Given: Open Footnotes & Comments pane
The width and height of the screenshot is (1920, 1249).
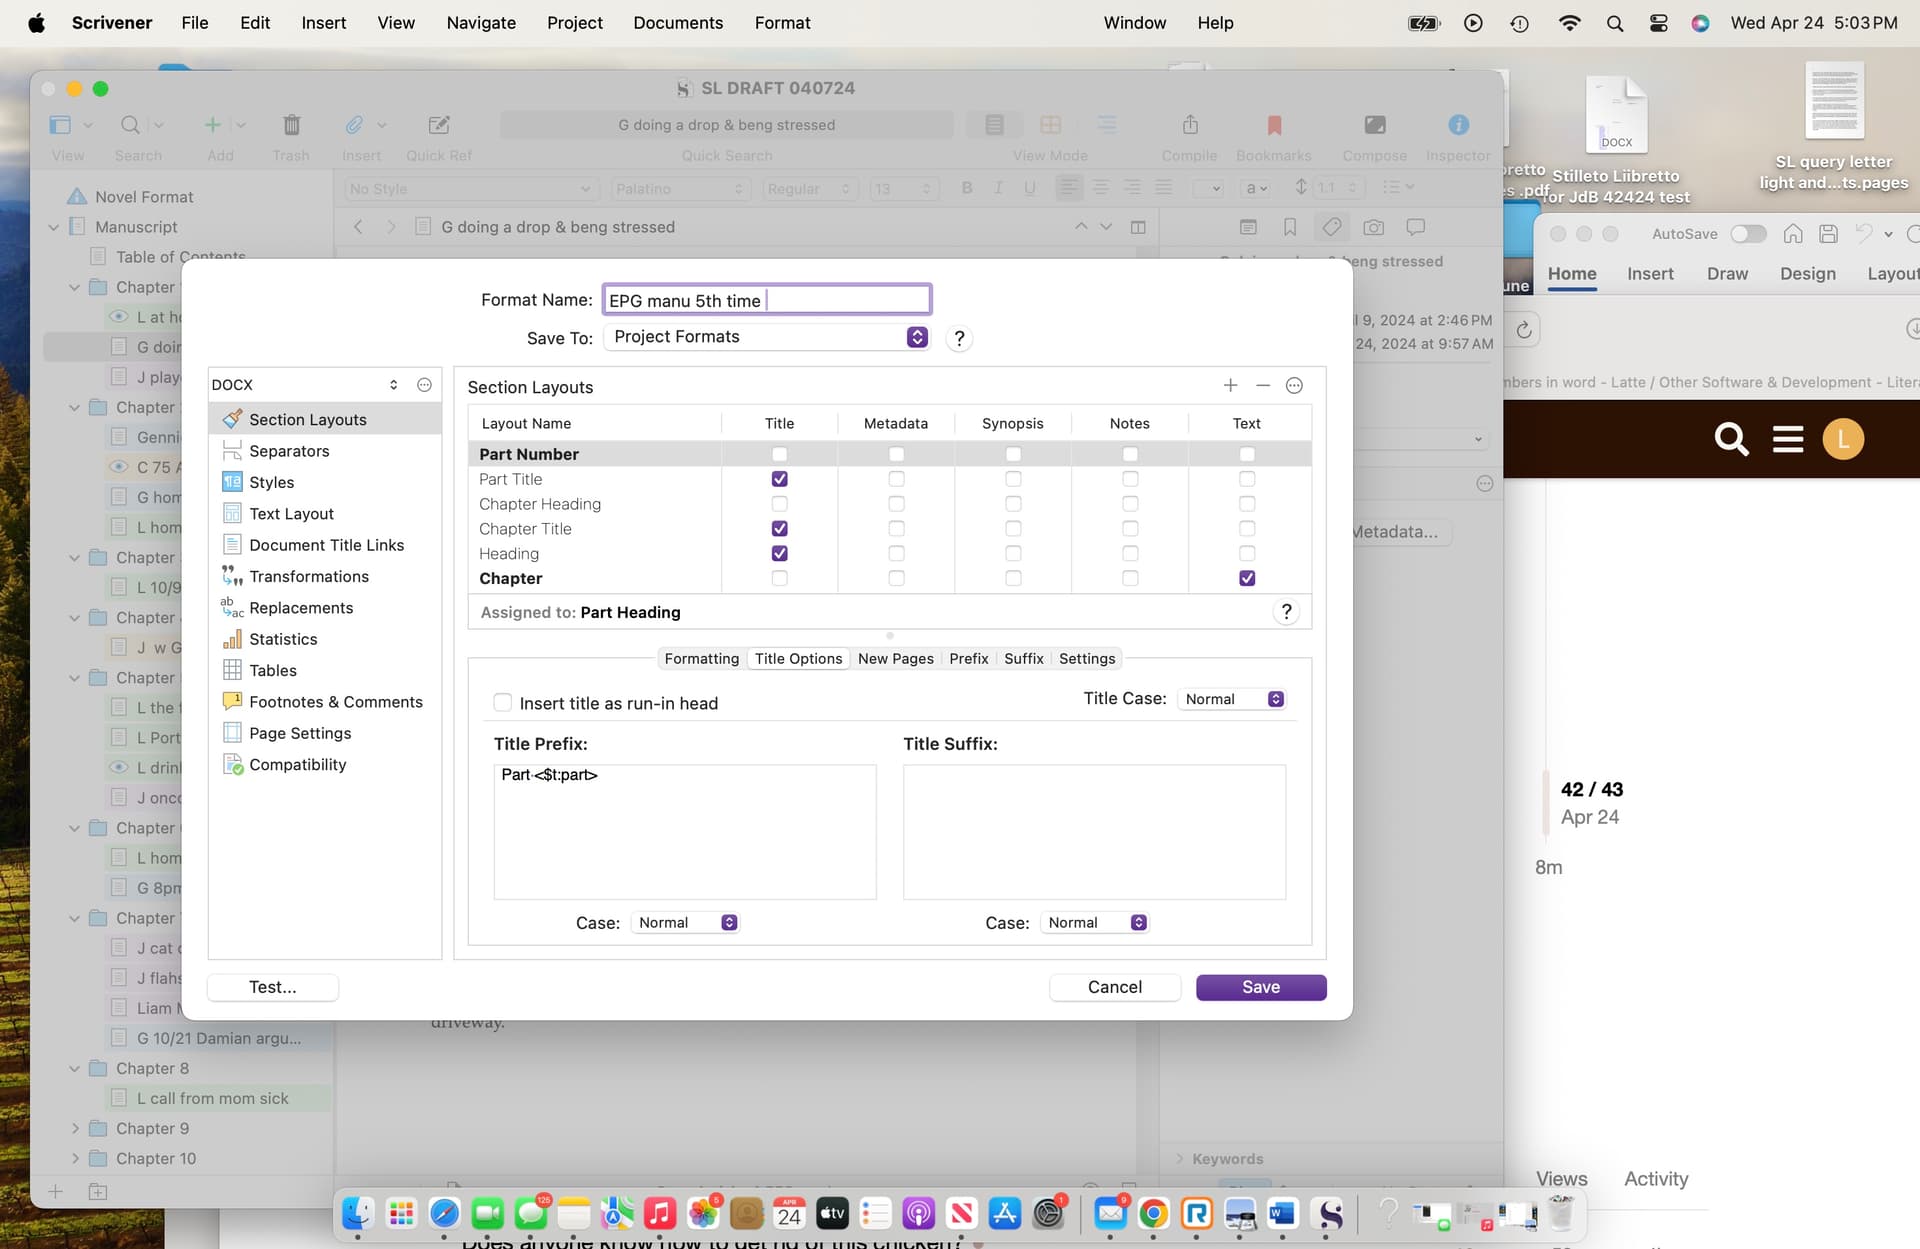Looking at the screenshot, I should tap(336, 702).
